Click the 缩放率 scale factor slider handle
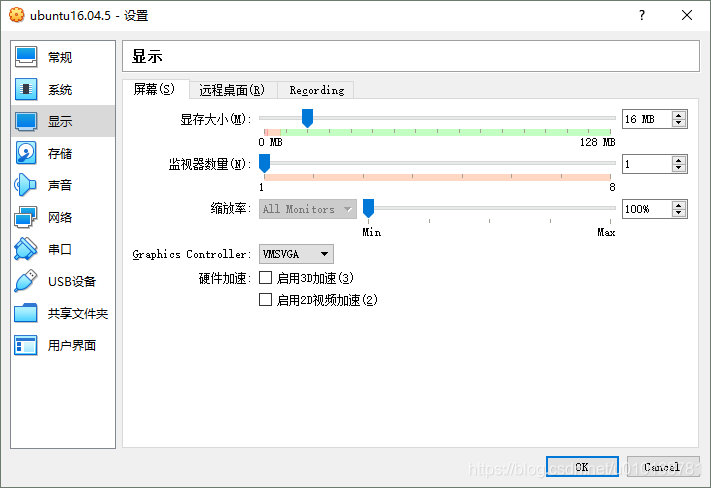Image resolution: width=711 pixels, height=488 pixels. click(x=369, y=208)
